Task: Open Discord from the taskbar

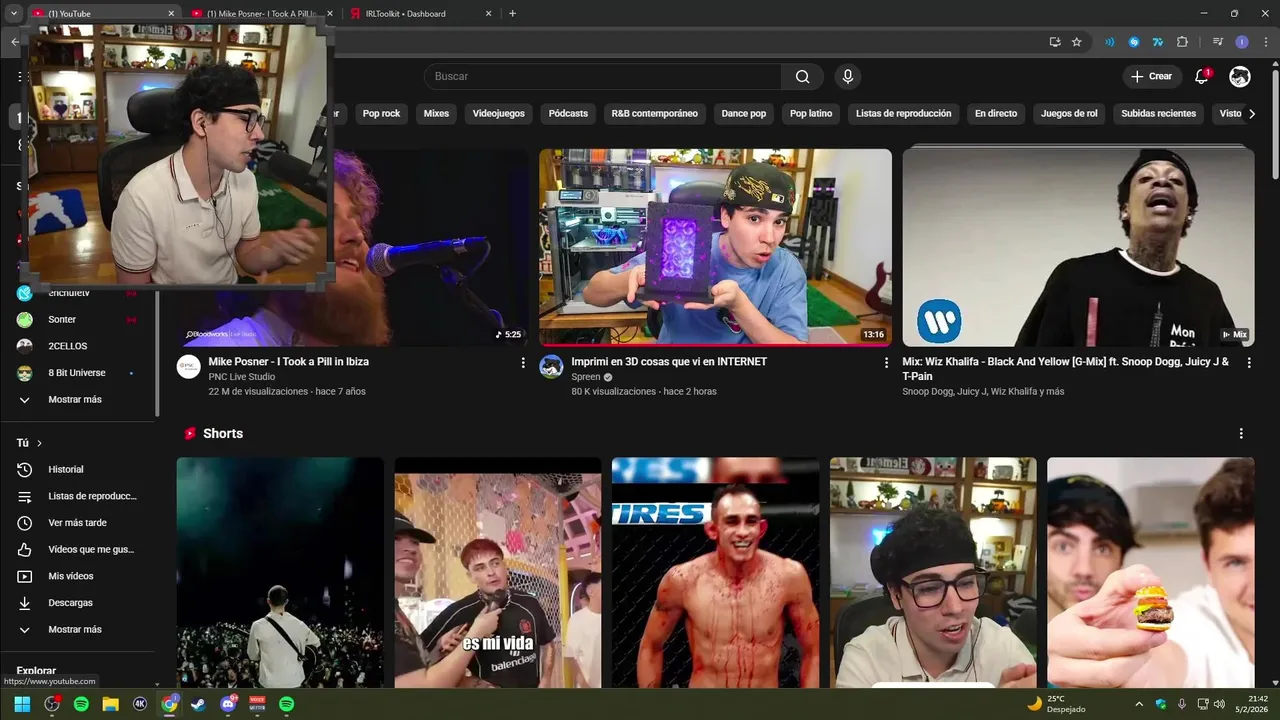Action: pyautogui.click(x=228, y=704)
